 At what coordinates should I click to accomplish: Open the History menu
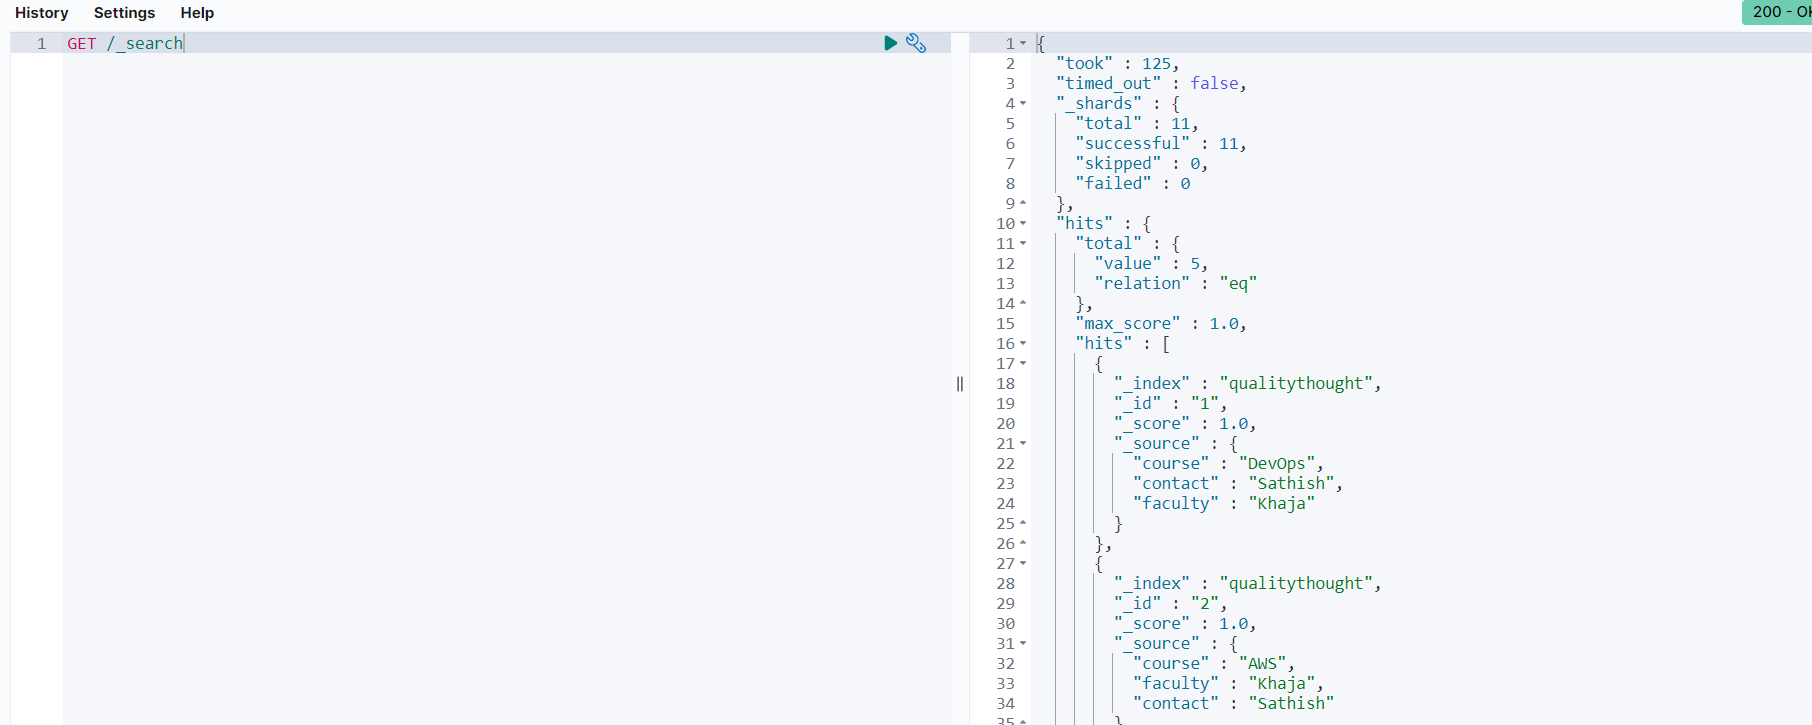point(42,13)
